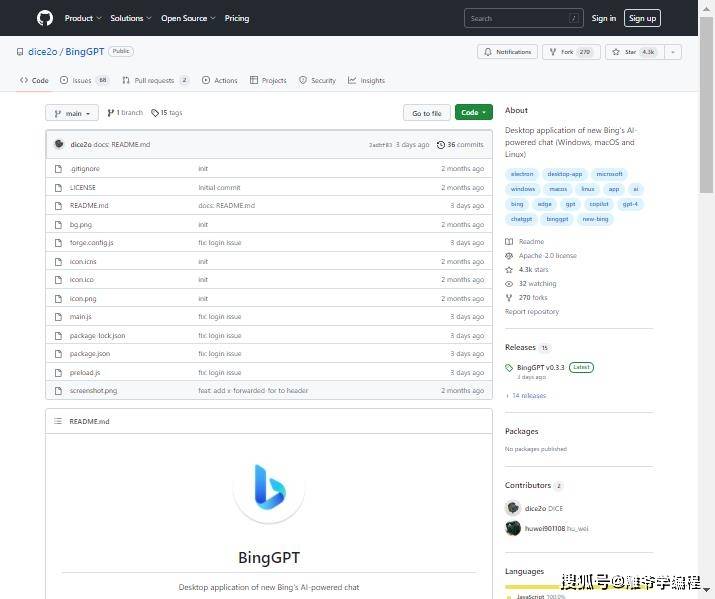Open the package.json file
This screenshot has height=599, width=715.
(x=90, y=354)
